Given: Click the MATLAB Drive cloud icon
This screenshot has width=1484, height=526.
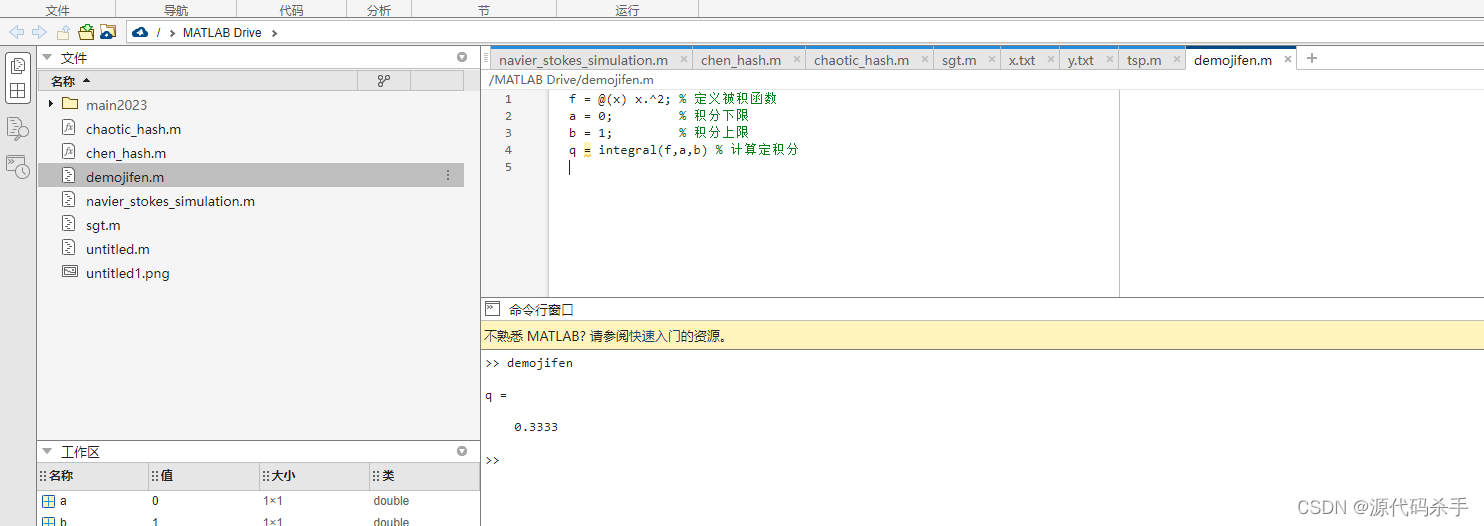Looking at the screenshot, I should pyautogui.click(x=140, y=32).
